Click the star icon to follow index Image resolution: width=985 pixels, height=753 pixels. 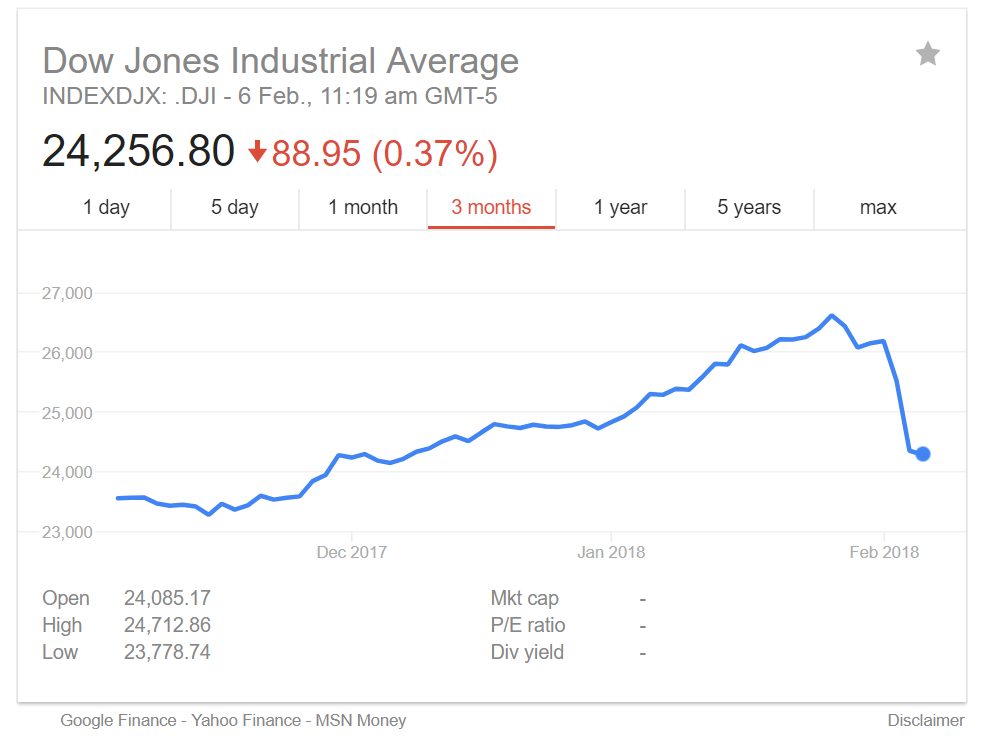[928, 54]
